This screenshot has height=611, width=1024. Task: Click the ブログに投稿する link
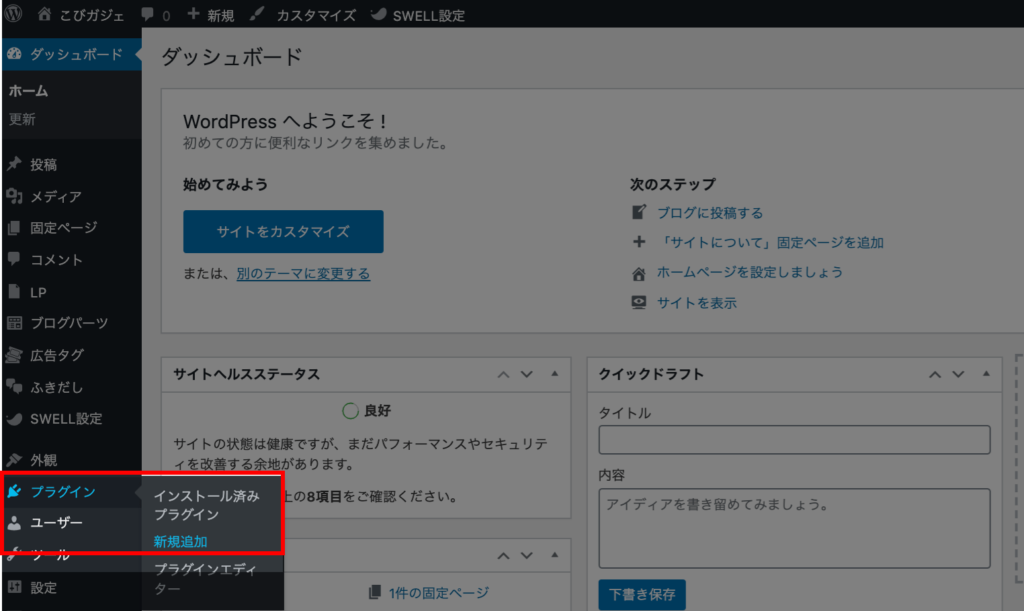[x=710, y=213]
